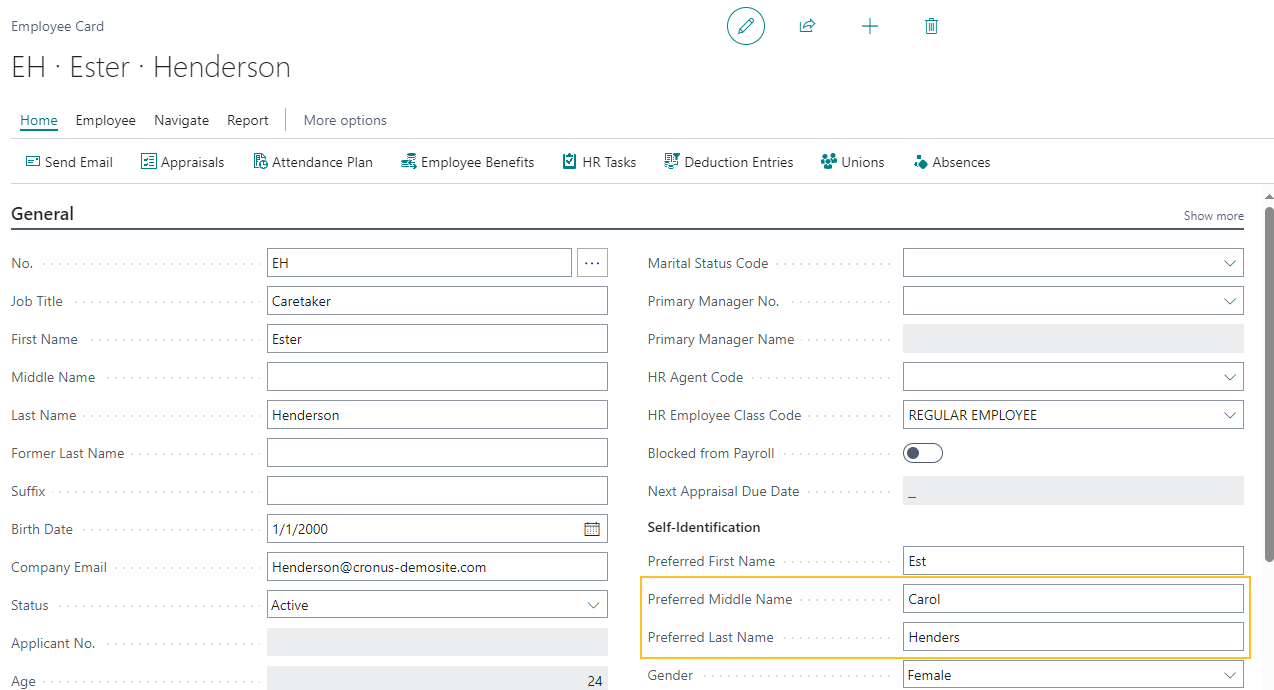Click the Share icon in the top bar
This screenshot has width=1274, height=690.
coord(807,26)
